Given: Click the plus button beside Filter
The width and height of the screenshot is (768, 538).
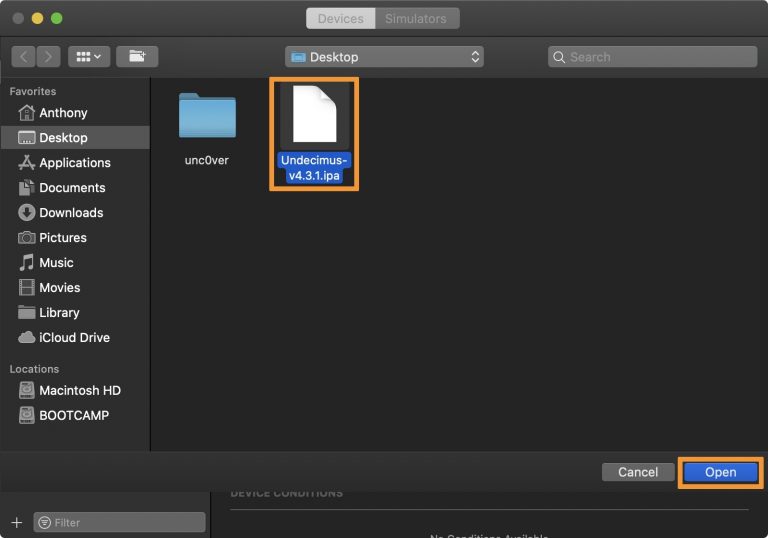Looking at the screenshot, I should [x=17, y=522].
